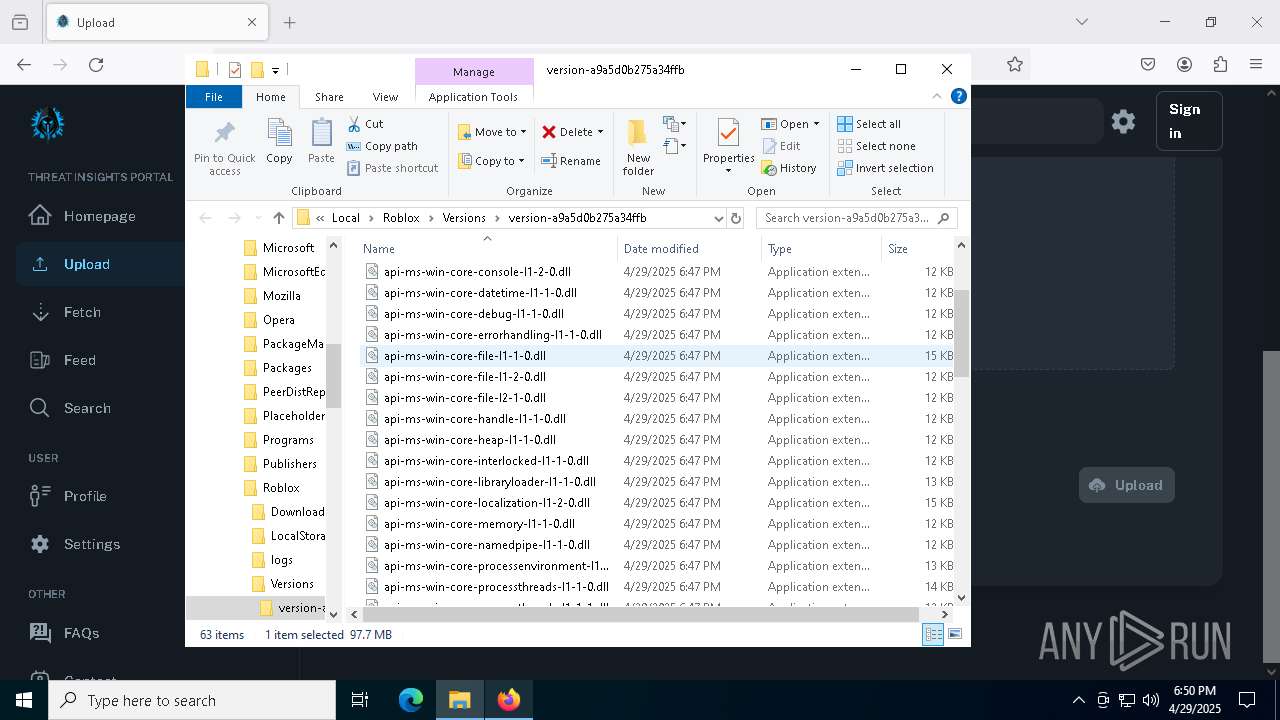The image size is (1280, 720).
Task: Click the Copy ribbon icon
Action: coord(279,141)
